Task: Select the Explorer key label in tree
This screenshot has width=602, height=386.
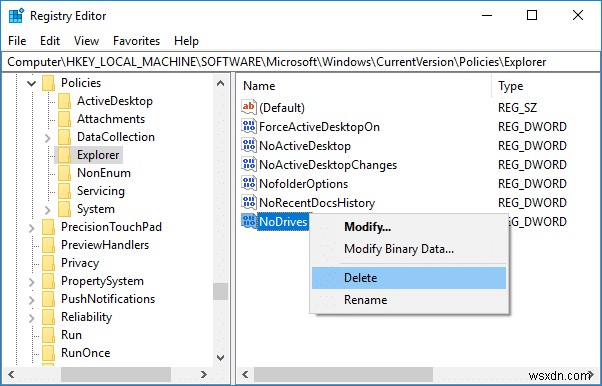Action: click(x=98, y=155)
